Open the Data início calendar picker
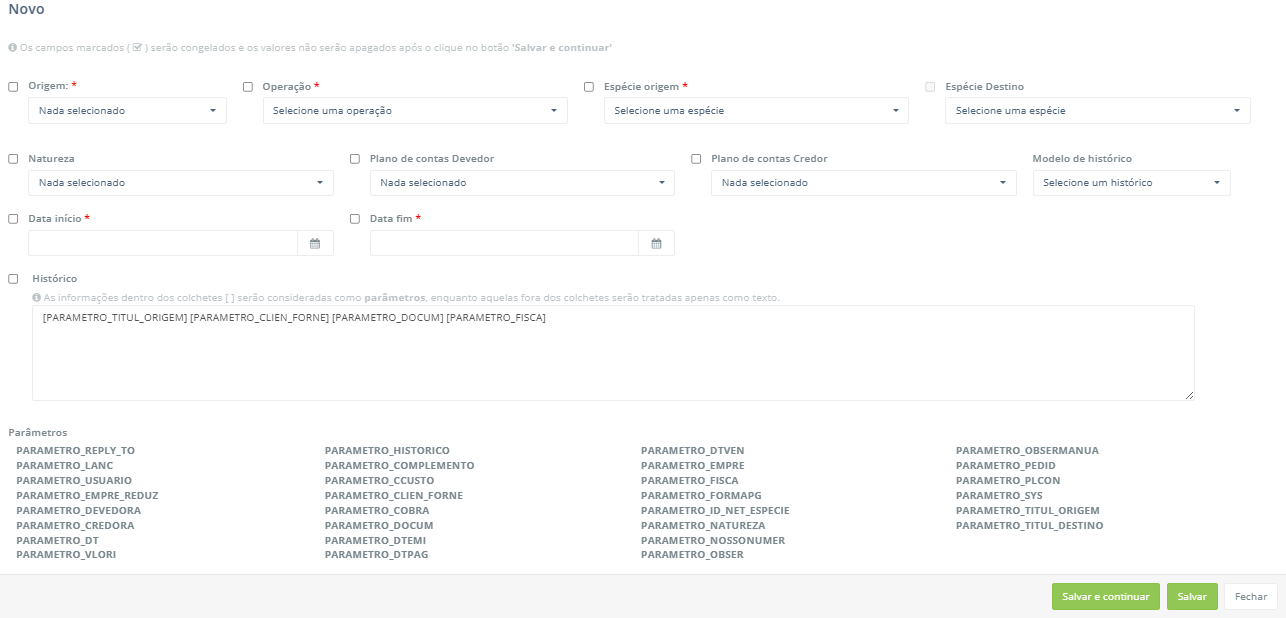 tap(315, 243)
